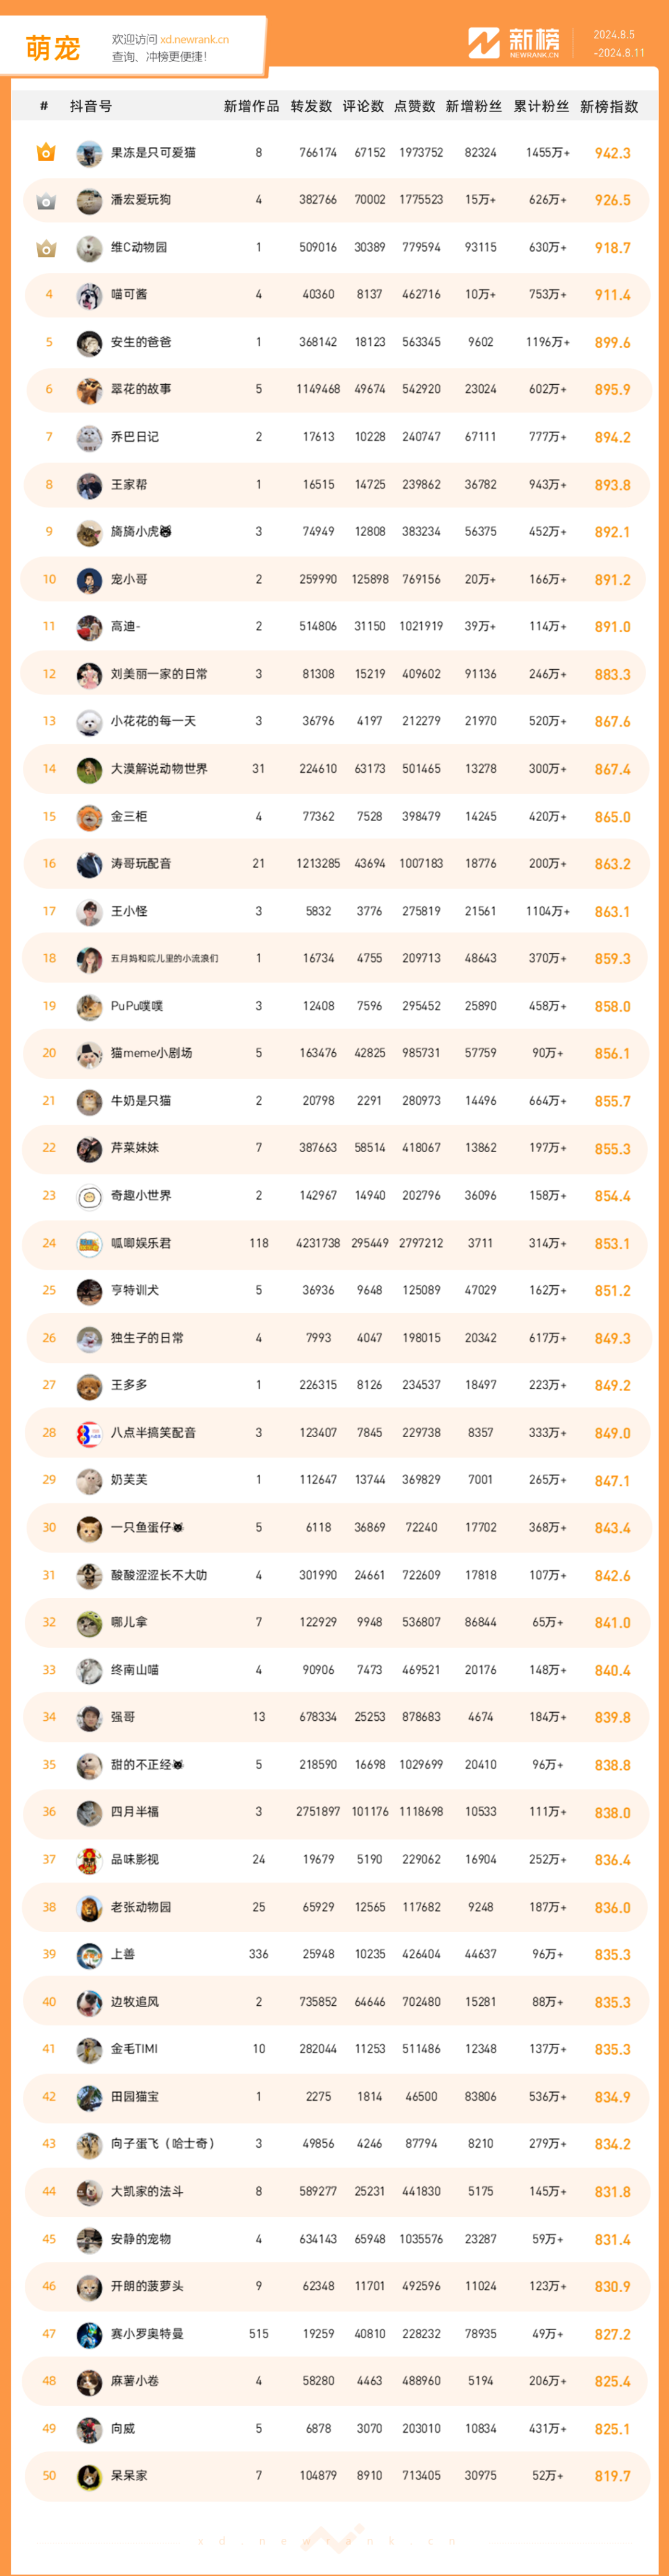
Task: Click the 八点半搞笑配音 avatar
Action: pos(89,1433)
